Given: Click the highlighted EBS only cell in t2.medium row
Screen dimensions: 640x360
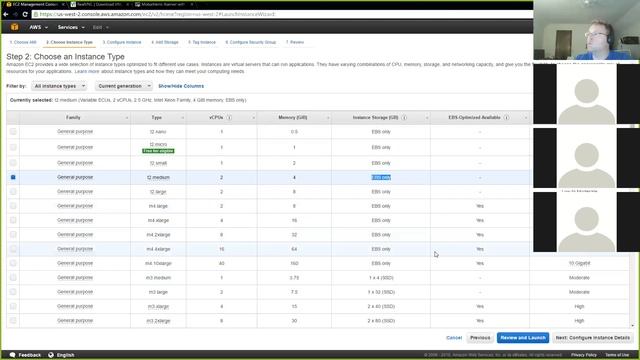Looking at the screenshot, I should [x=381, y=177].
